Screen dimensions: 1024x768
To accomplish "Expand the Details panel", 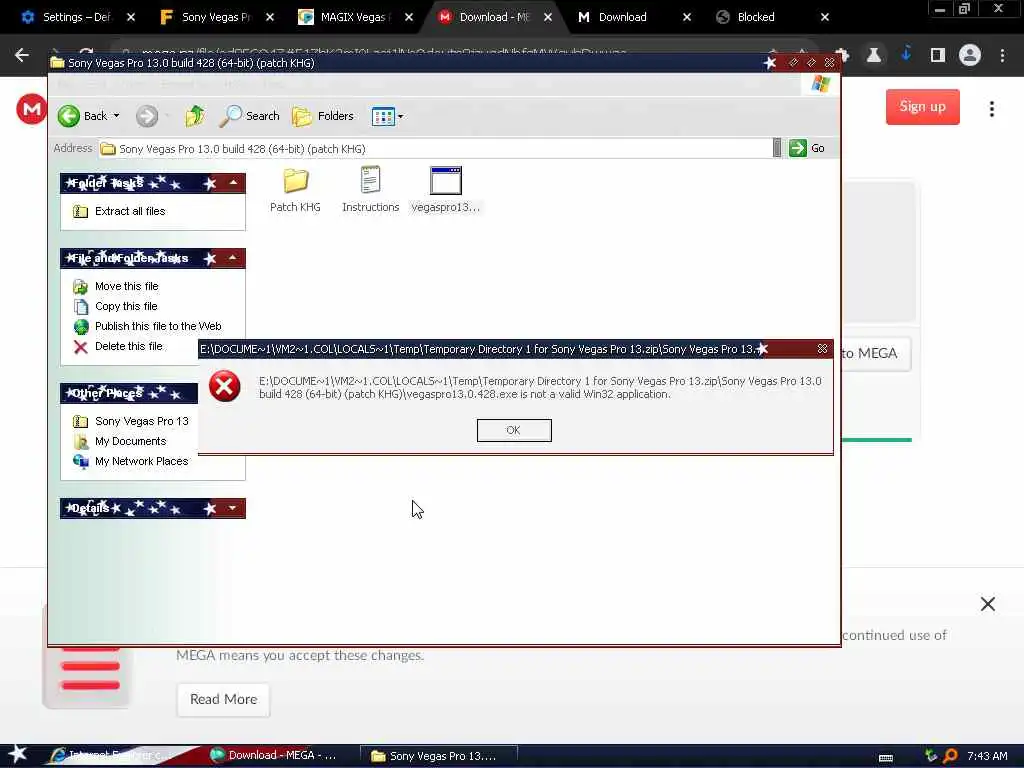I will (232, 508).
